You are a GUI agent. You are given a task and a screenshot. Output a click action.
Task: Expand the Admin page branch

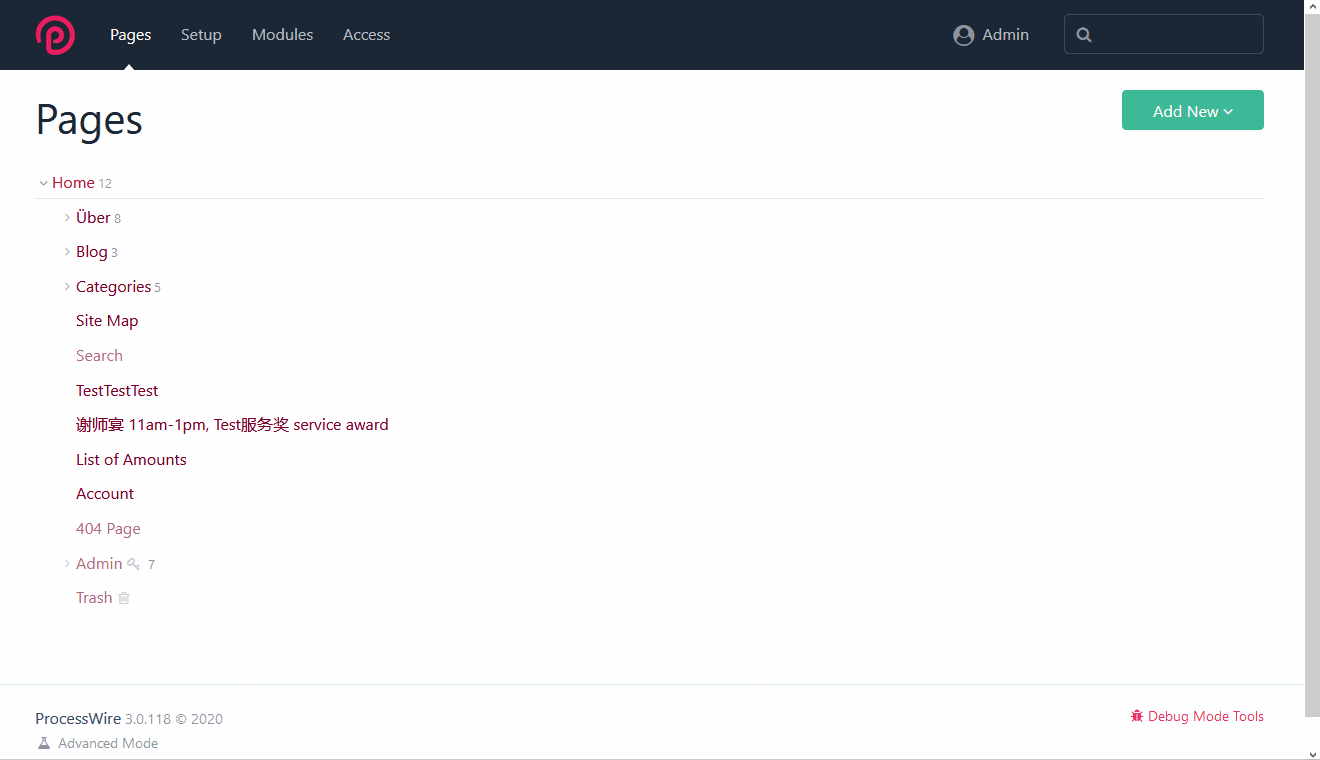[67, 564]
